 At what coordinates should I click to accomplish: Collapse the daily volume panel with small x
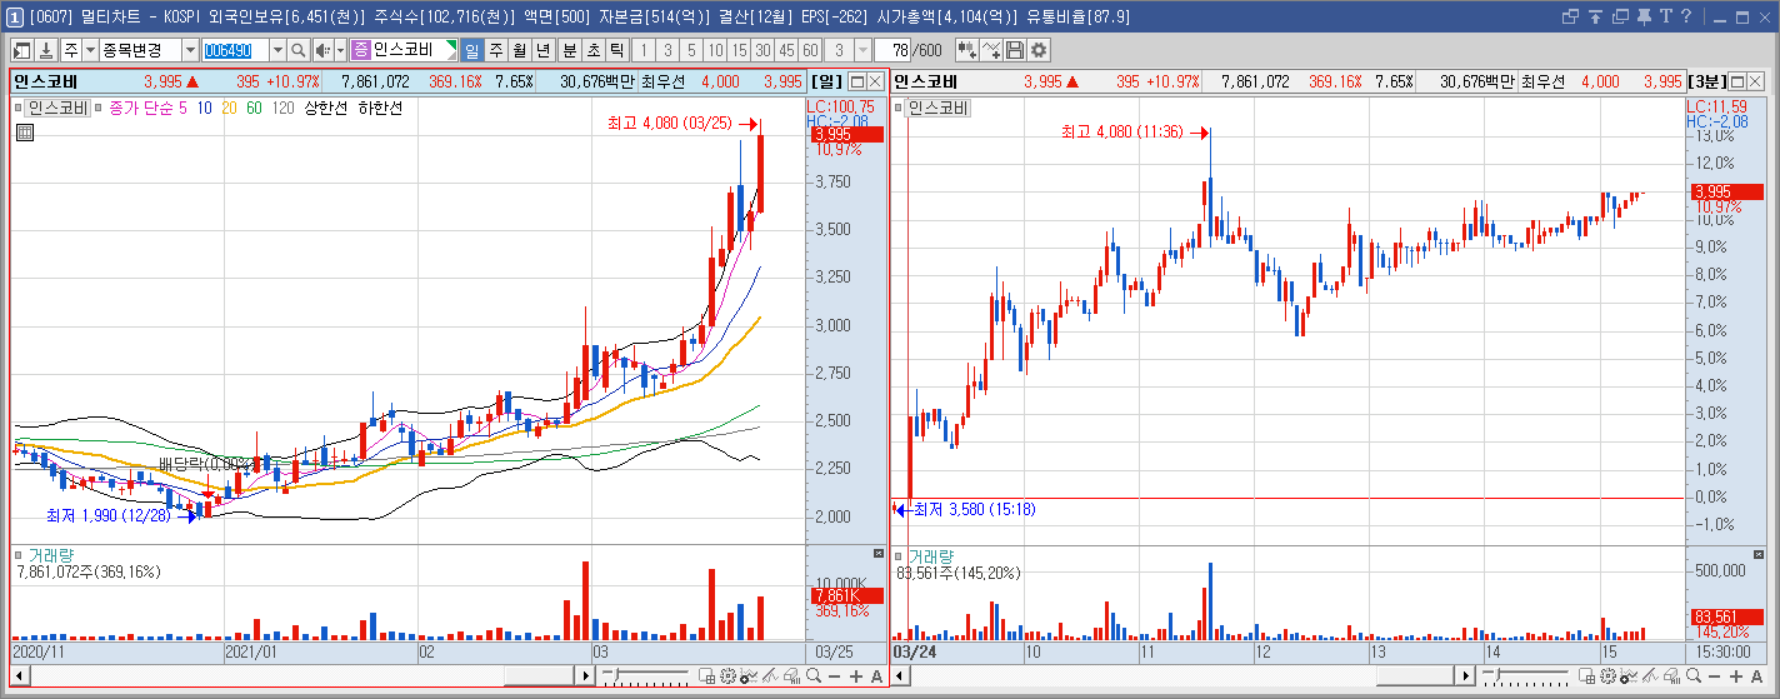[x=878, y=553]
